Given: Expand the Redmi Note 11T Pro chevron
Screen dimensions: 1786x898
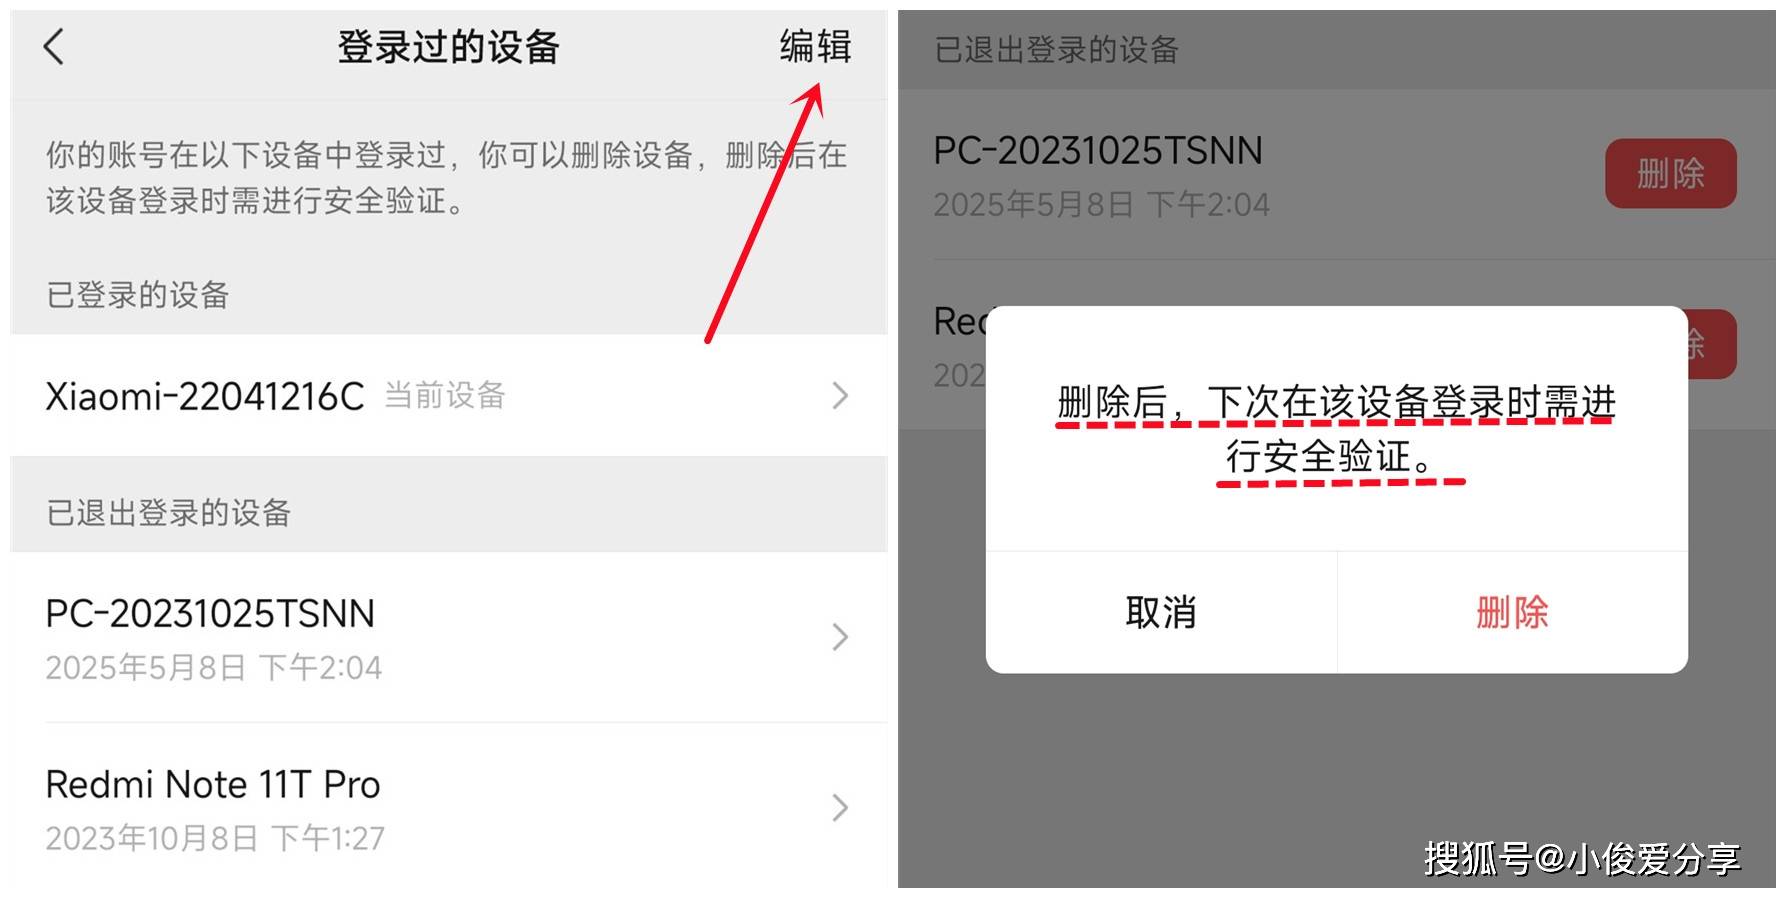Looking at the screenshot, I should (840, 808).
